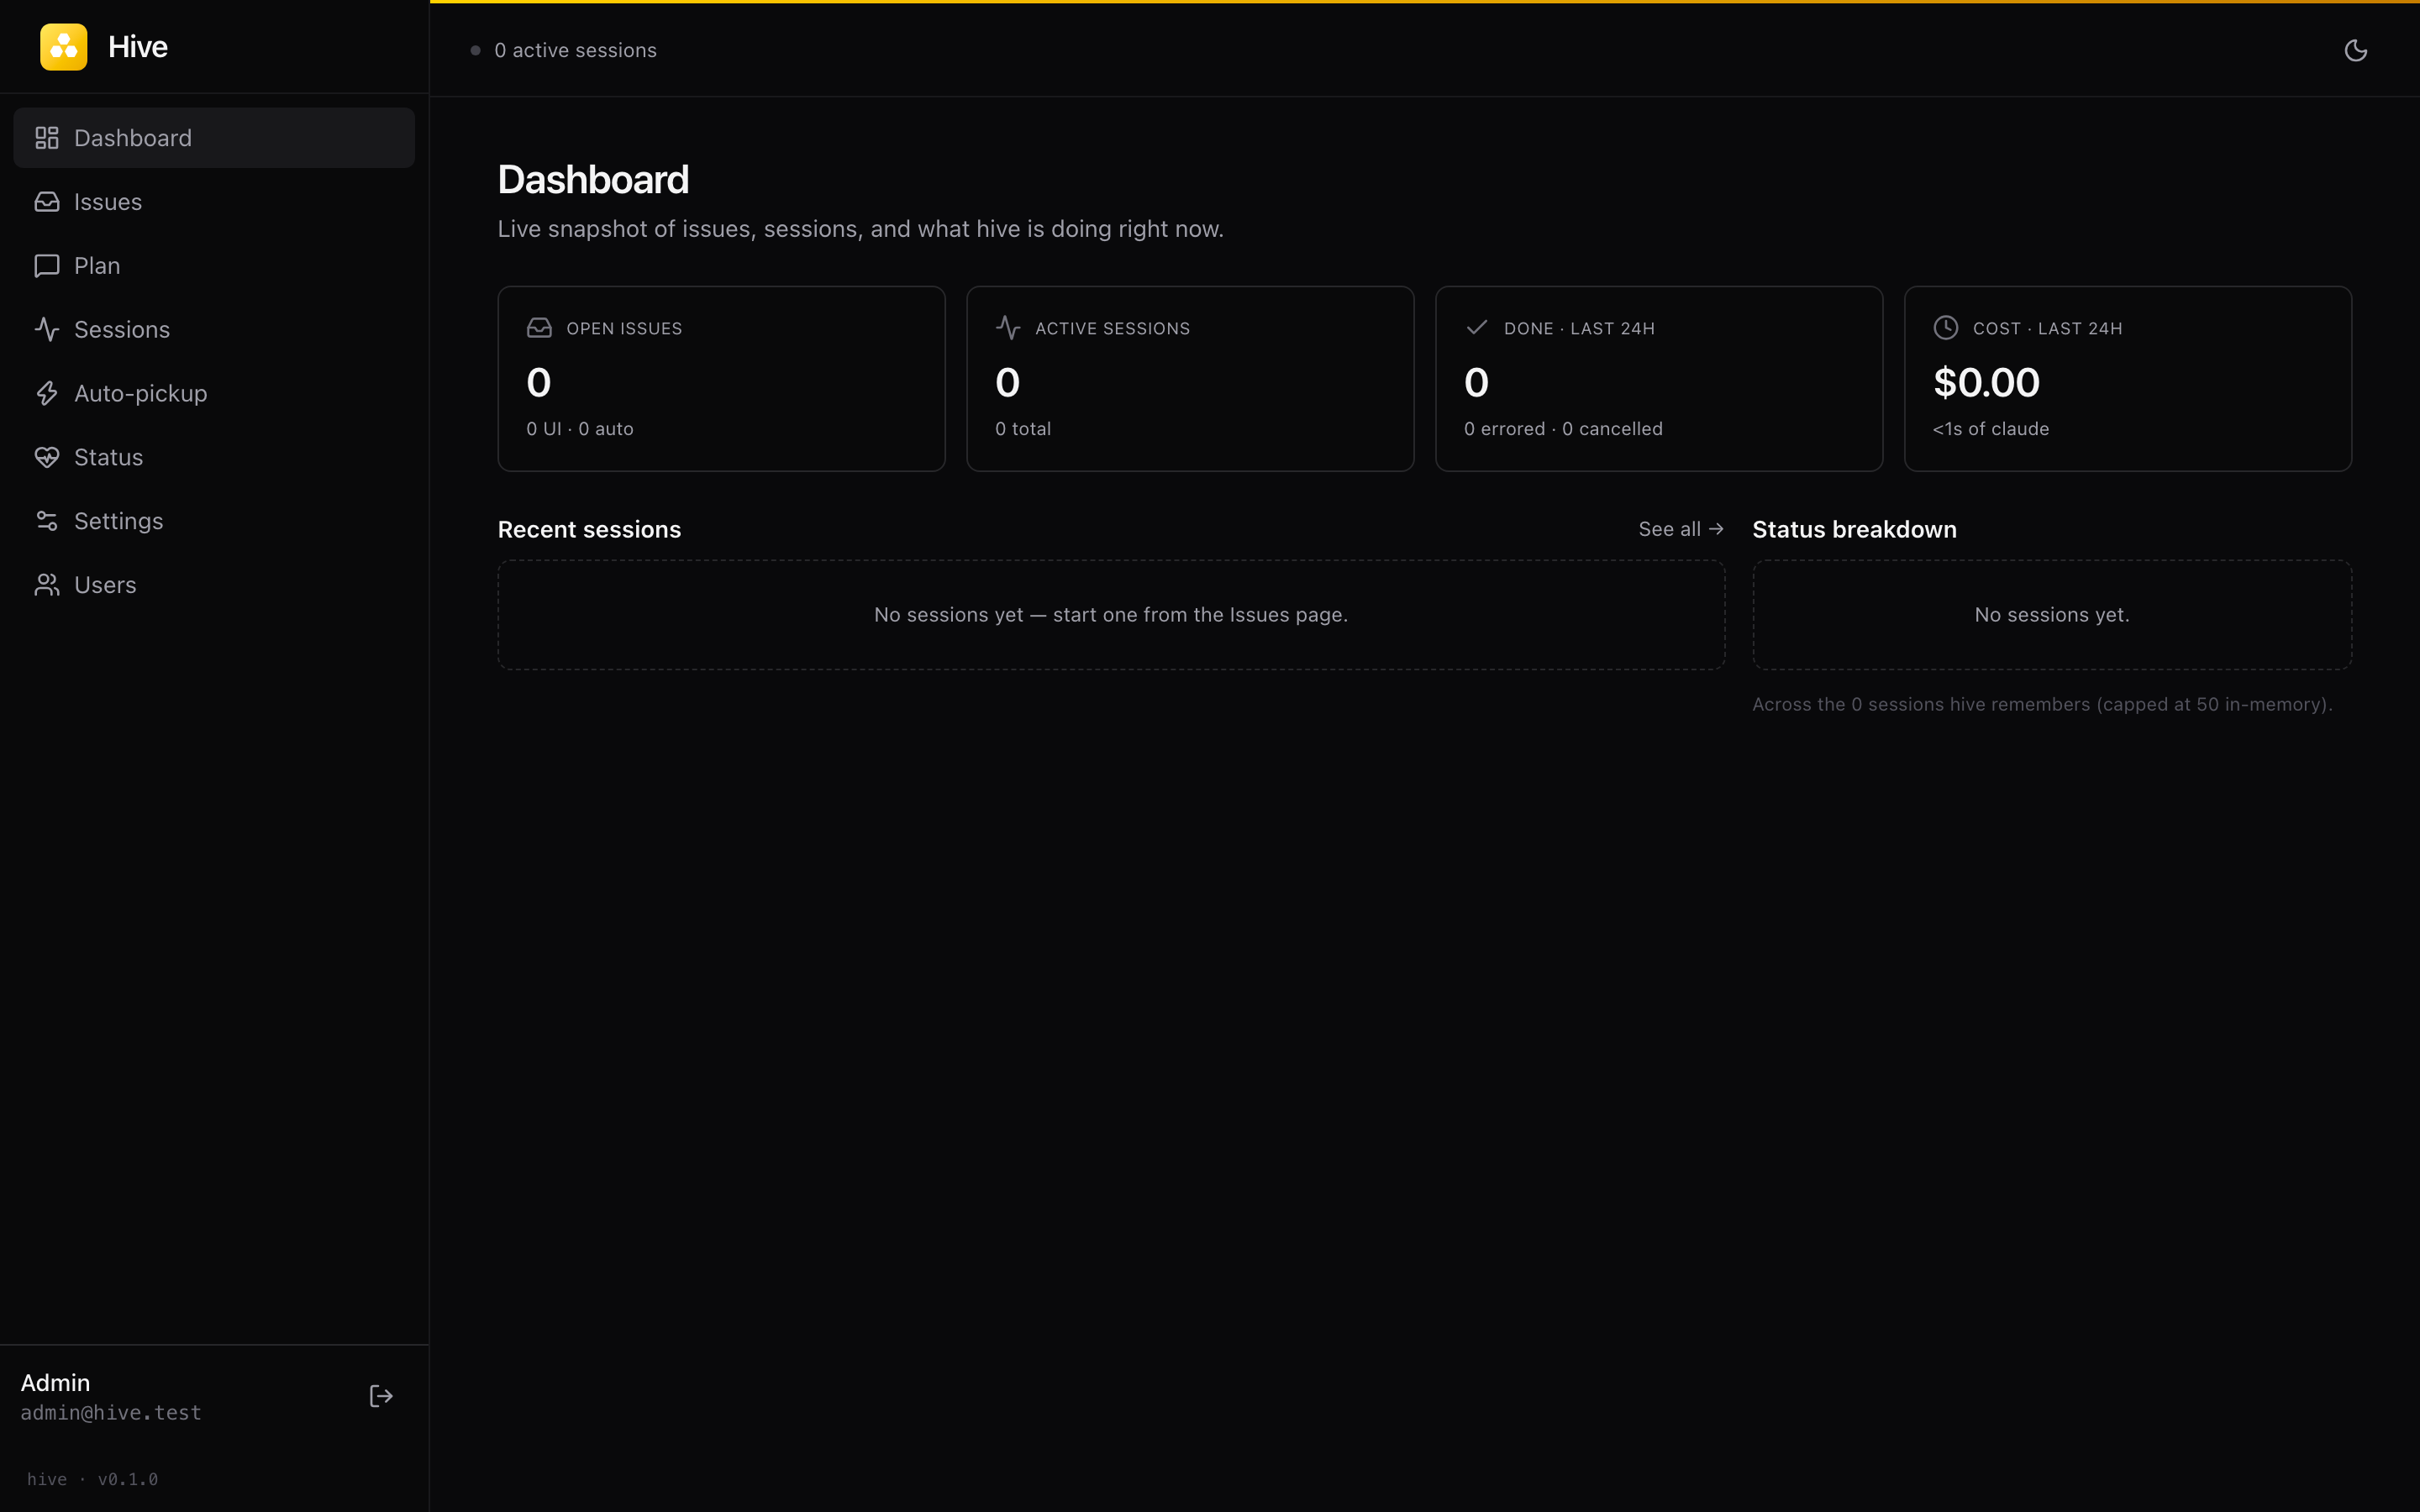Open Settings from the sidebar

tap(214, 521)
